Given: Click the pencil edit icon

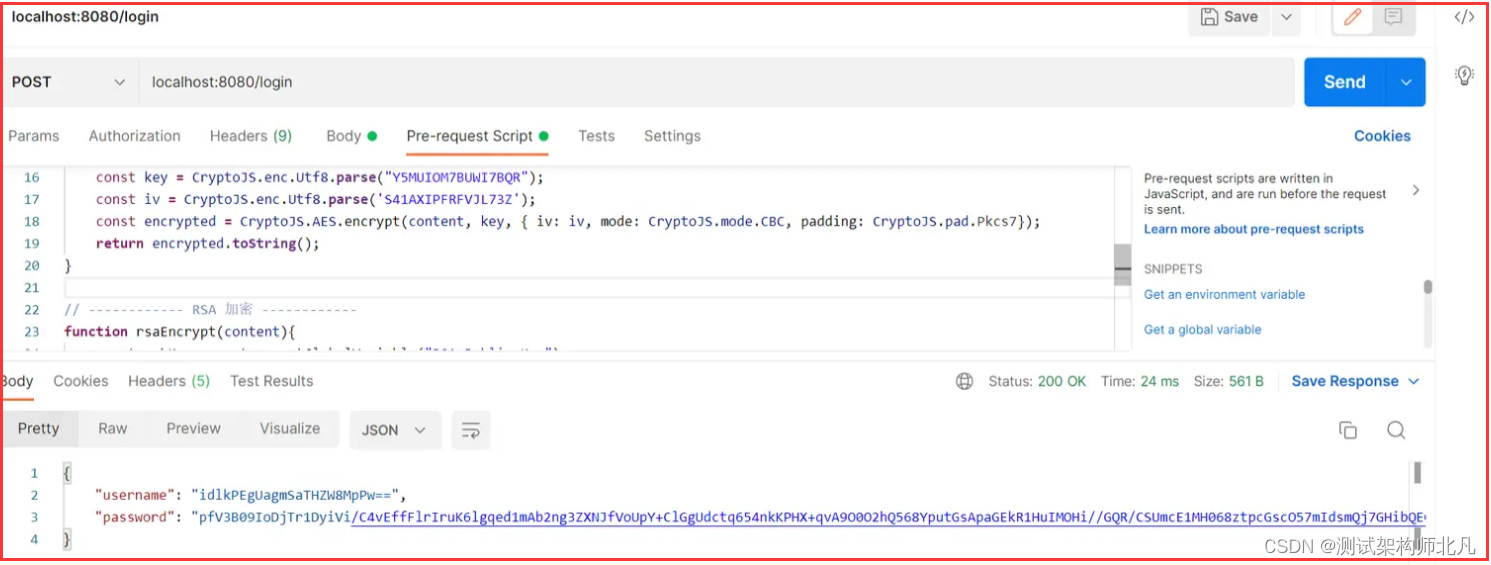Looking at the screenshot, I should (x=1353, y=17).
